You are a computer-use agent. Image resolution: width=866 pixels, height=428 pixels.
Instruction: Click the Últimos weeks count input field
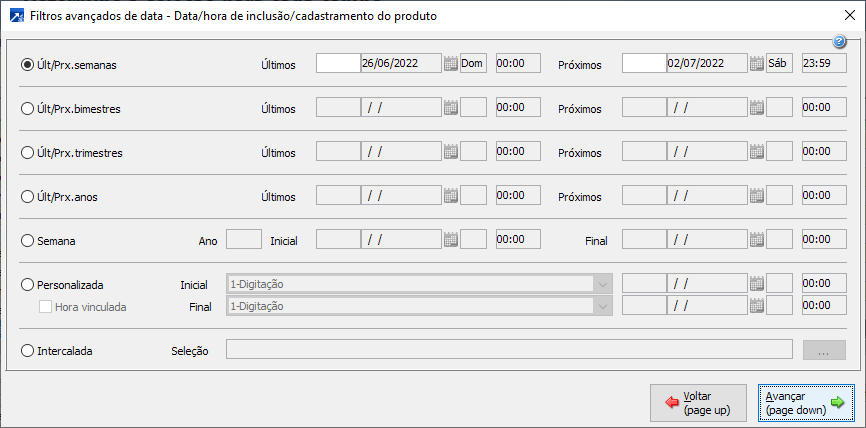pyautogui.click(x=337, y=63)
